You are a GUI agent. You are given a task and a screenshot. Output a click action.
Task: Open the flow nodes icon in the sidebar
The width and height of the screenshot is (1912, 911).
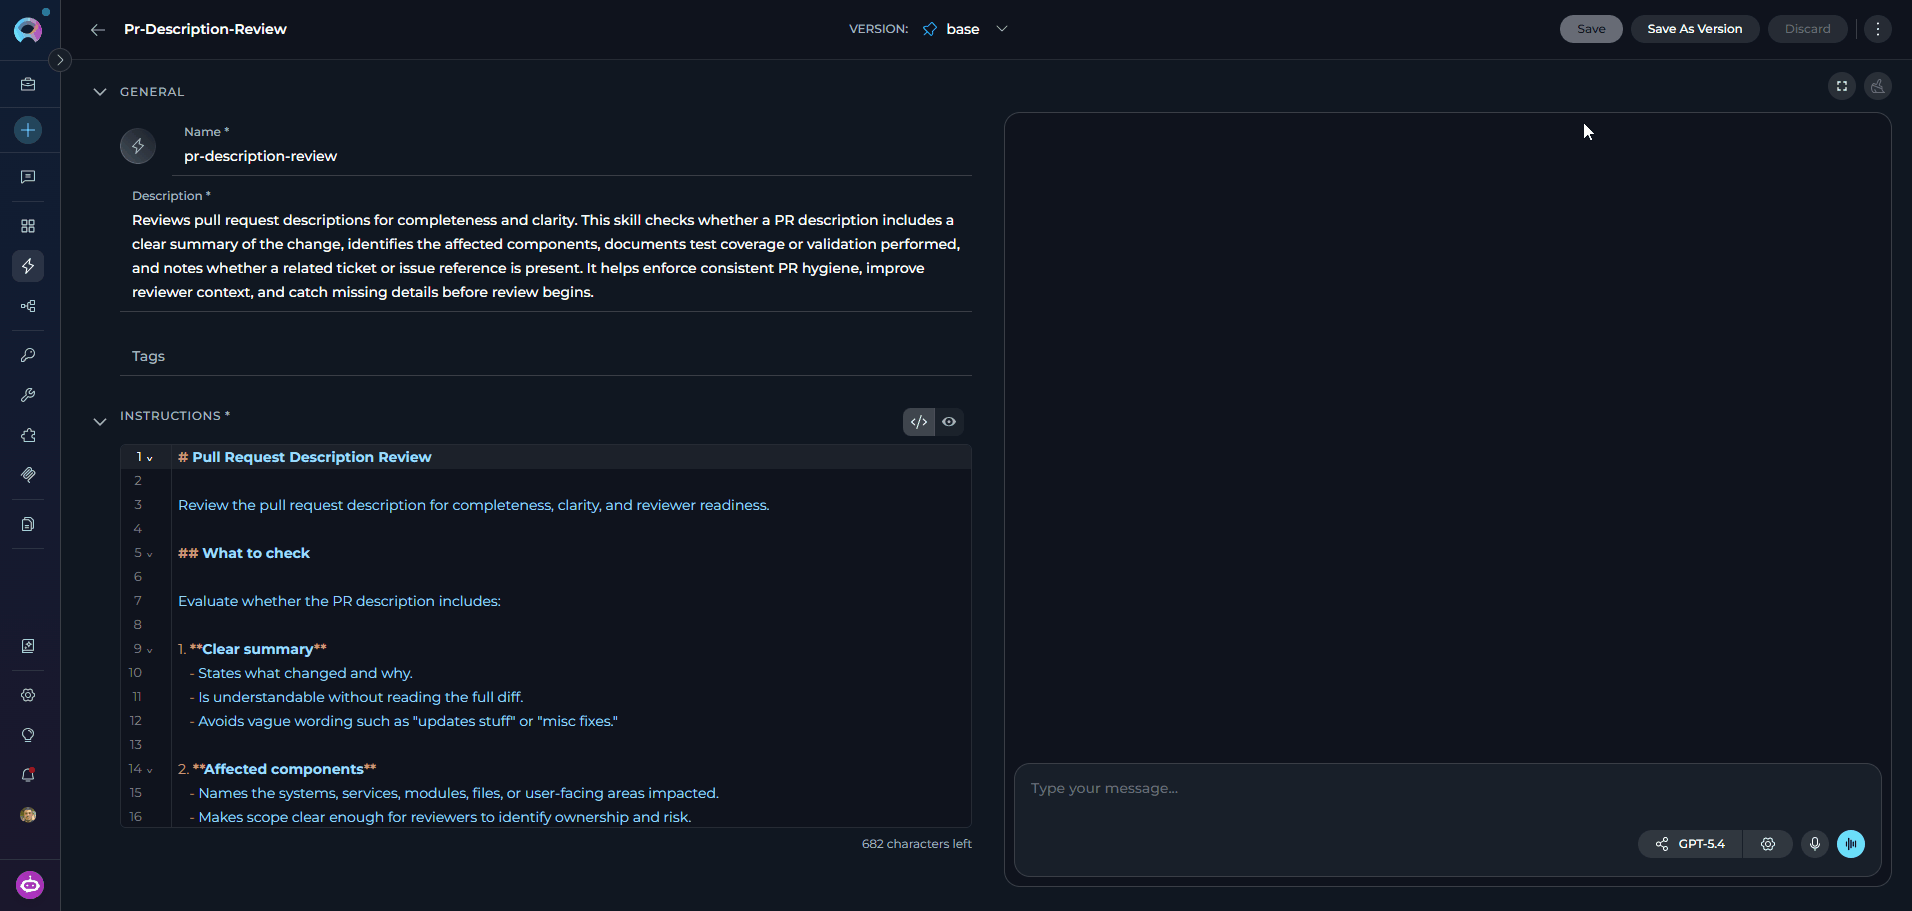pyautogui.click(x=28, y=306)
